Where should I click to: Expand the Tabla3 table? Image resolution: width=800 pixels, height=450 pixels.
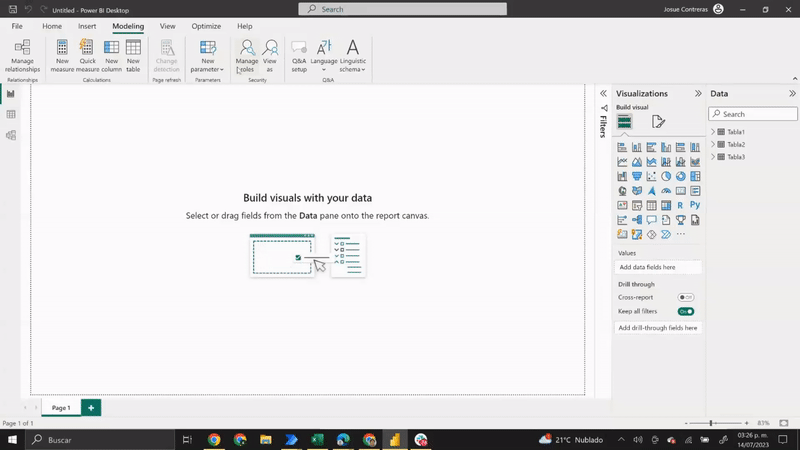tap(713, 157)
